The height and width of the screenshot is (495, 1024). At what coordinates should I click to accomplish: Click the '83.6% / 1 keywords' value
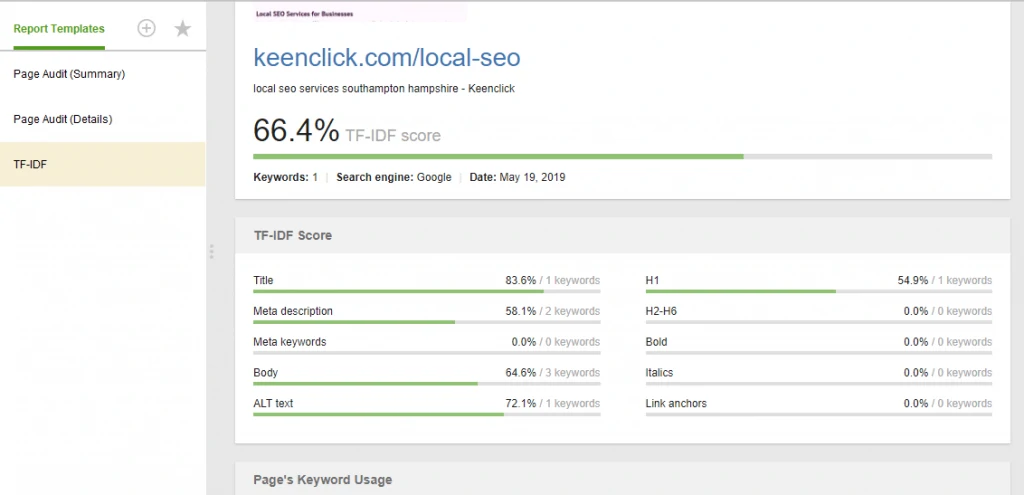[x=552, y=280]
